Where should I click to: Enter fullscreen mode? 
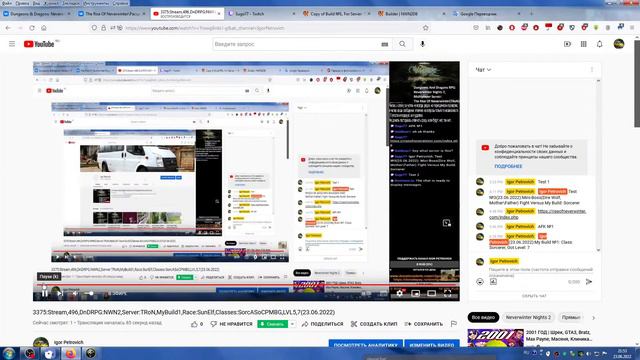(447, 293)
